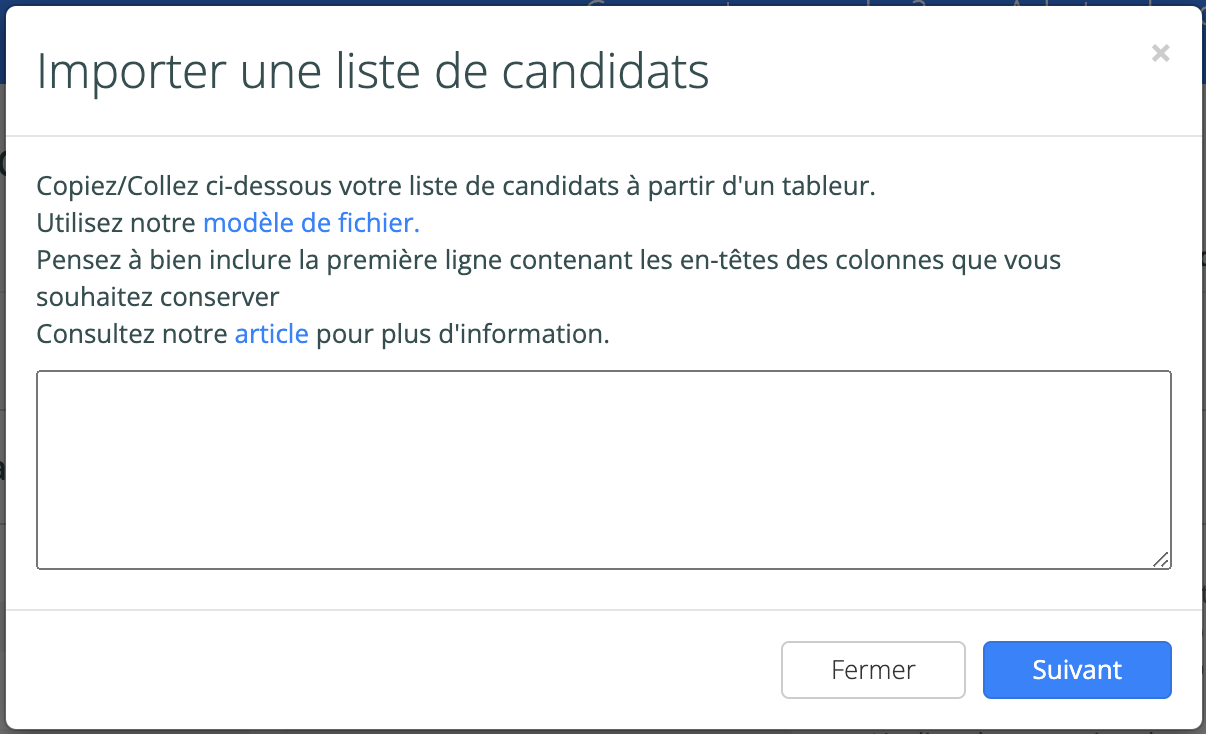Click the "souhaitez conserver" text line
This screenshot has height=734, width=1206.
[x=157, y=297]
